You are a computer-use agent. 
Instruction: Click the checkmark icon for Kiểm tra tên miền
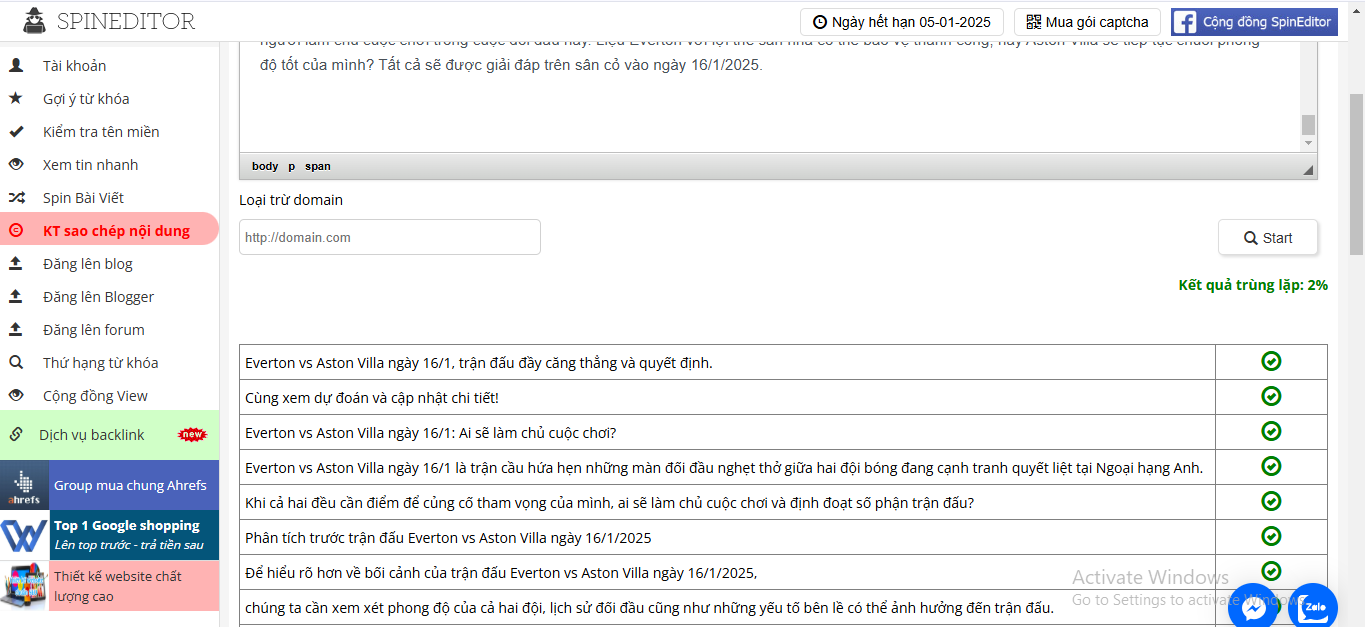coord(16,132)
